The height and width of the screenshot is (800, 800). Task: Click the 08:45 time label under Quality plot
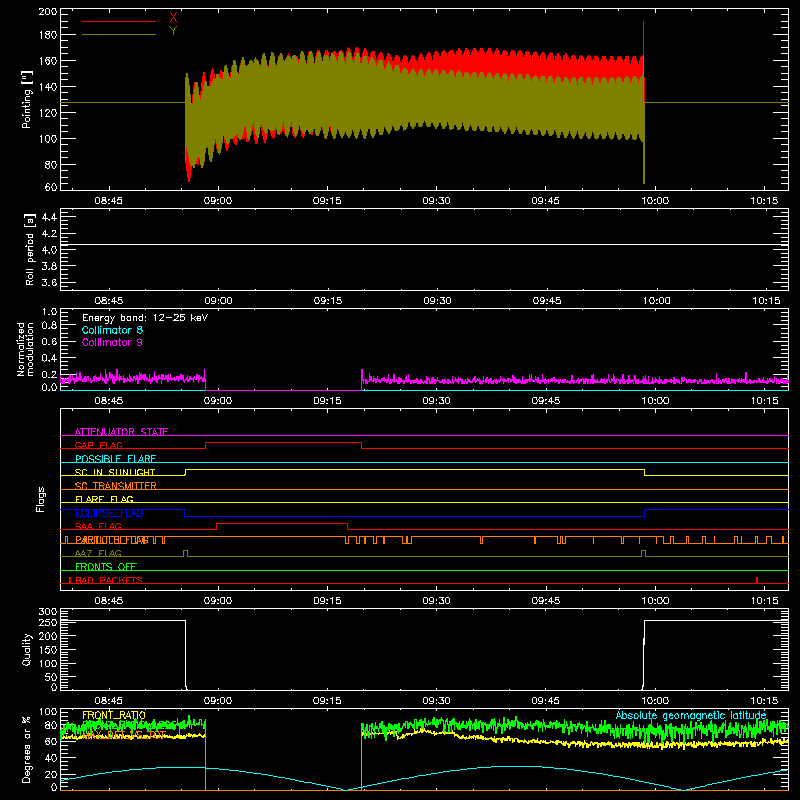[108, 701]
